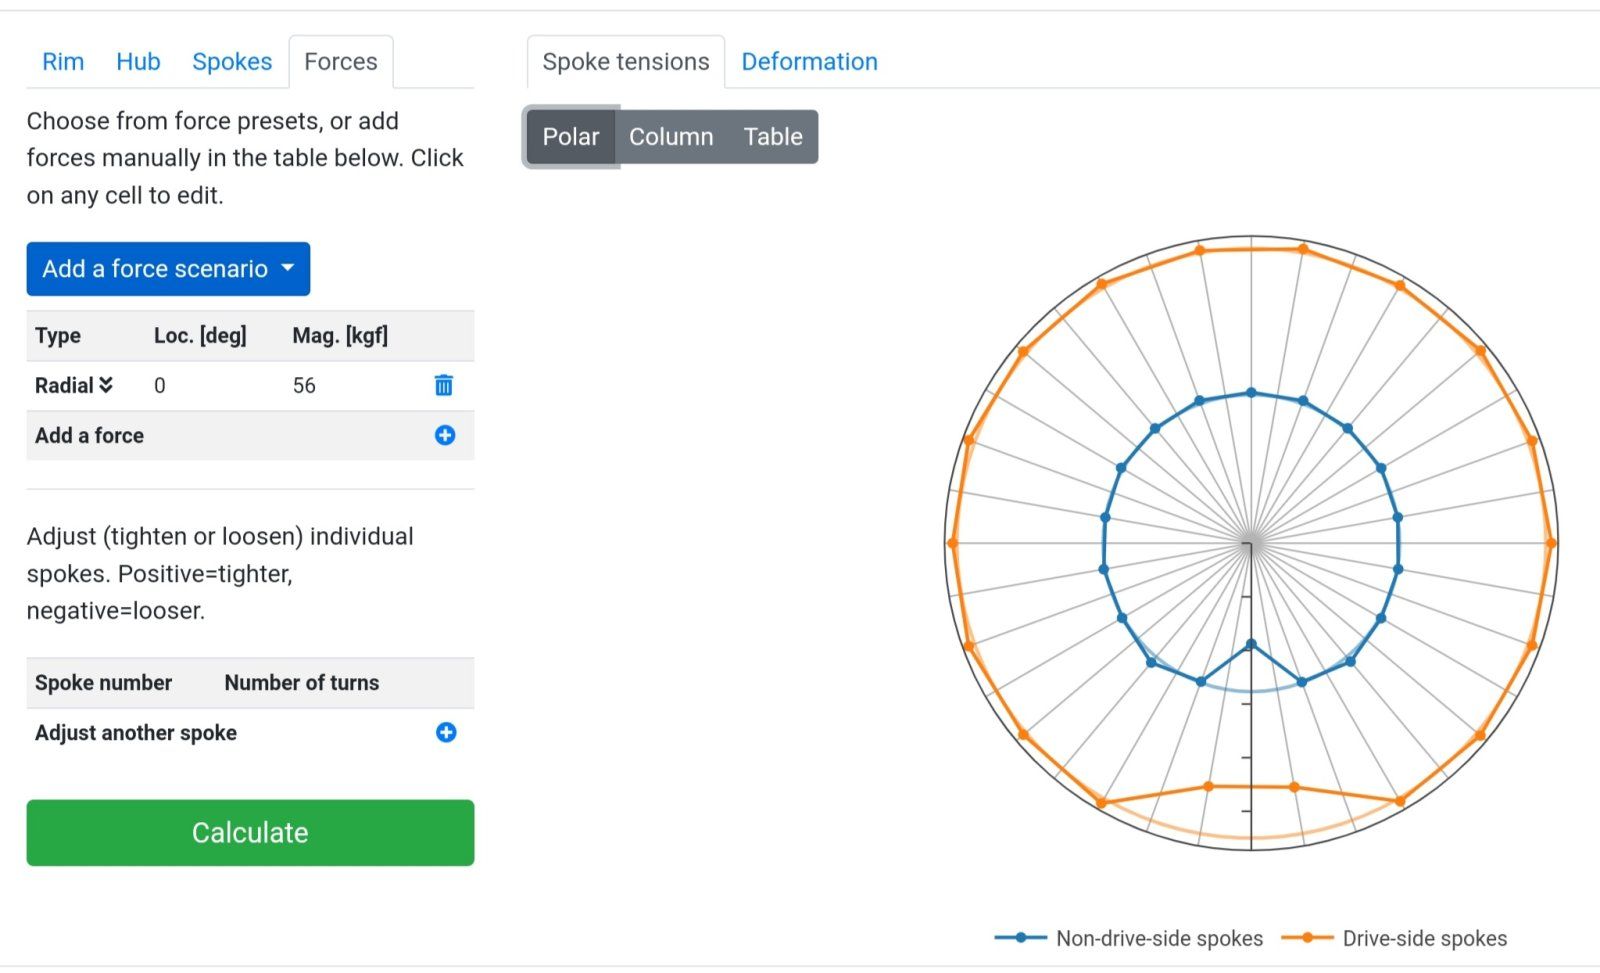The height and width of the screenshot is (973, 1600).
Task: Switch to Table view
Action: click(x=773, y=137)
